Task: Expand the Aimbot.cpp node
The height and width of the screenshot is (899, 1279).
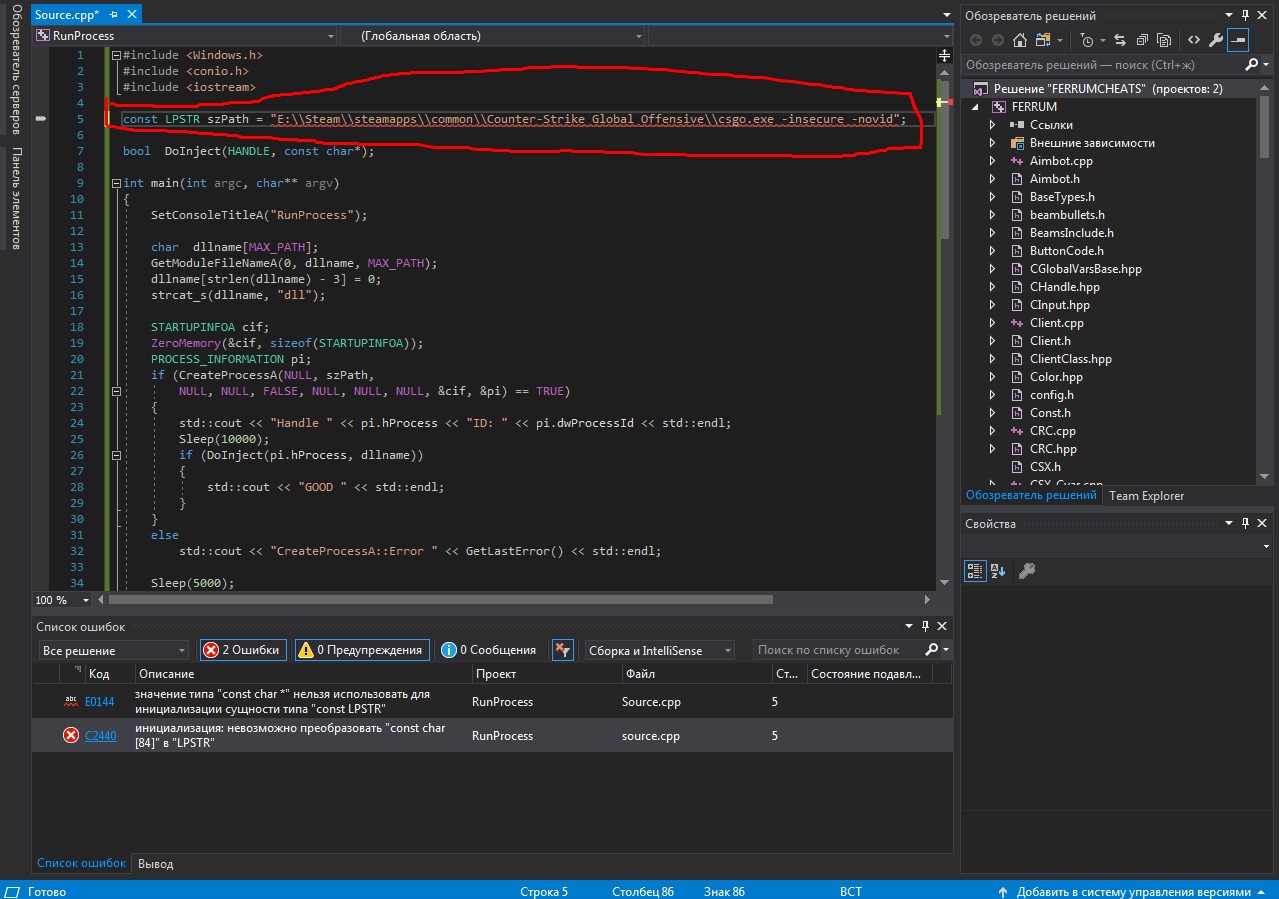Action: (992, 161)
